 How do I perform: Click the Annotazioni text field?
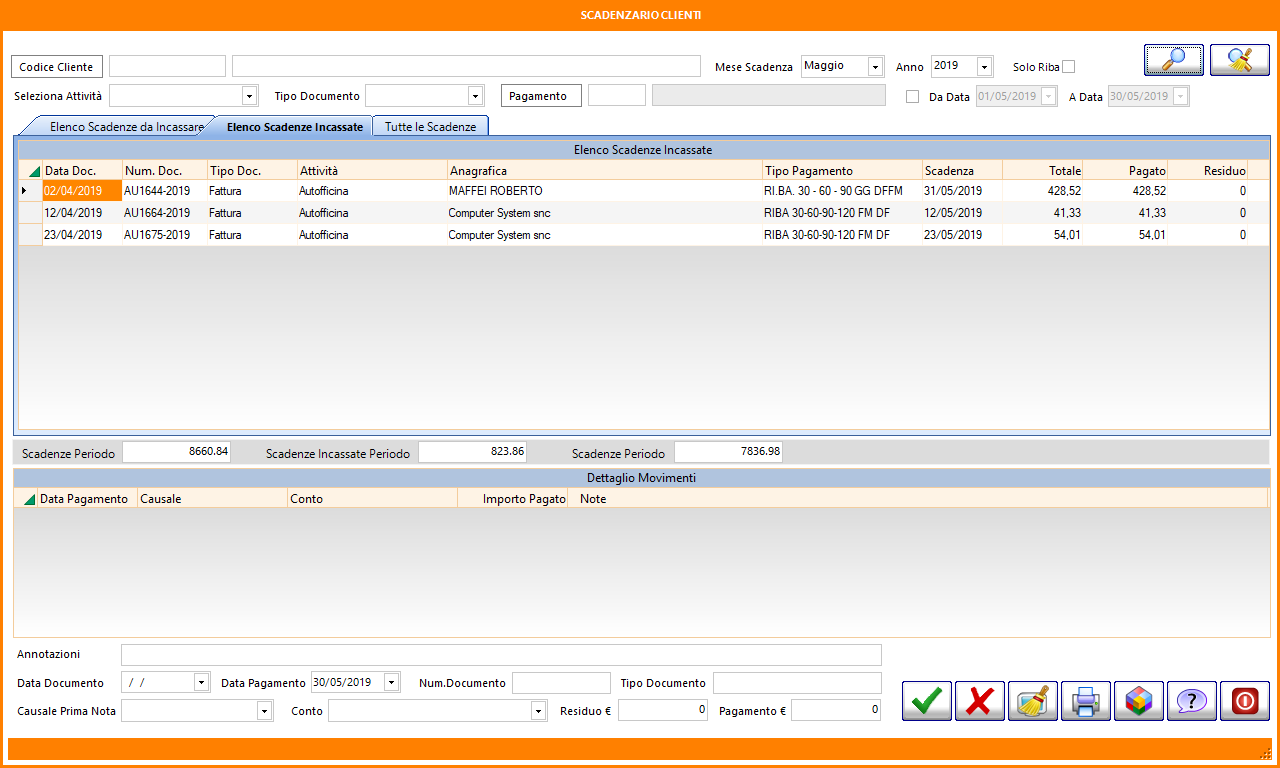pyautogui.click(x=501, y=655)
